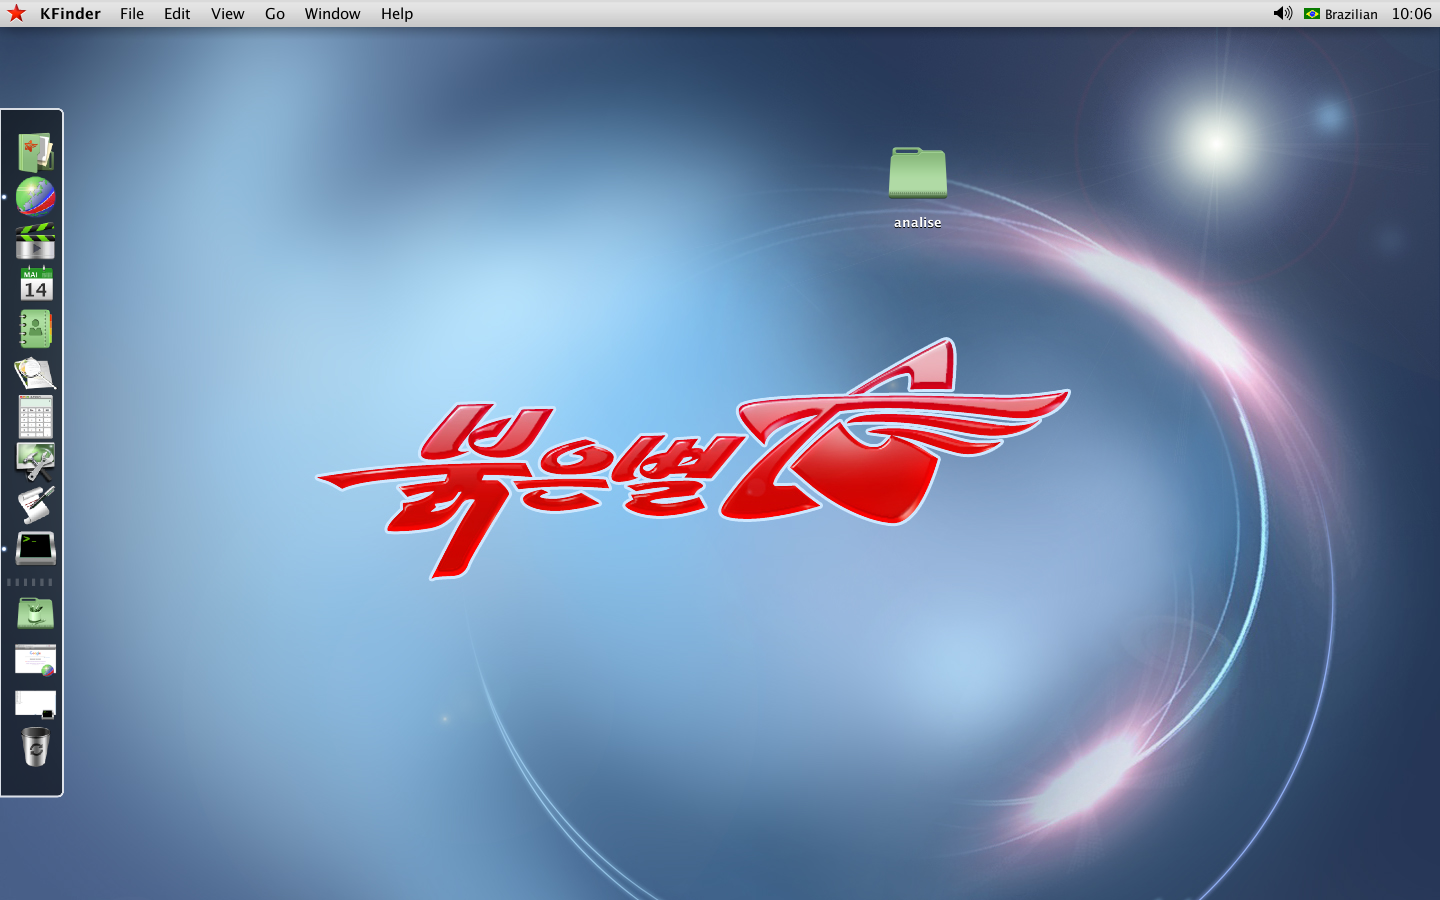Open the script text editor dock icon
Image resolution: width=1440 pixels, height=900 pixels.
(35, 505)
